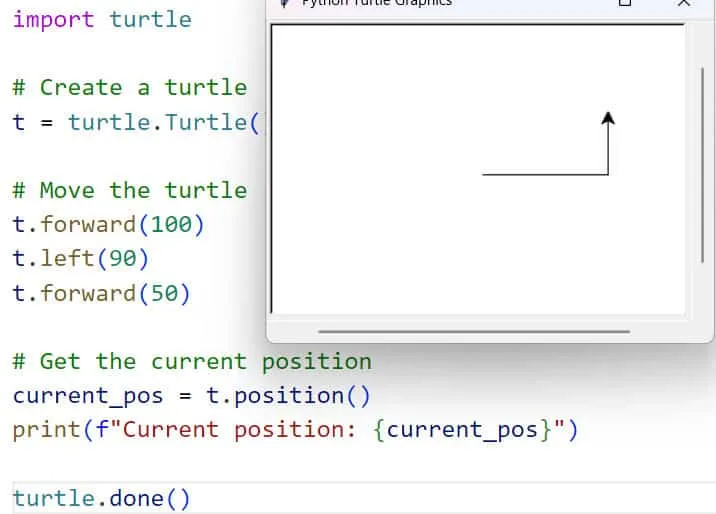
Task: Click the vertical line segment drawn by turtle
Action: 608,152
